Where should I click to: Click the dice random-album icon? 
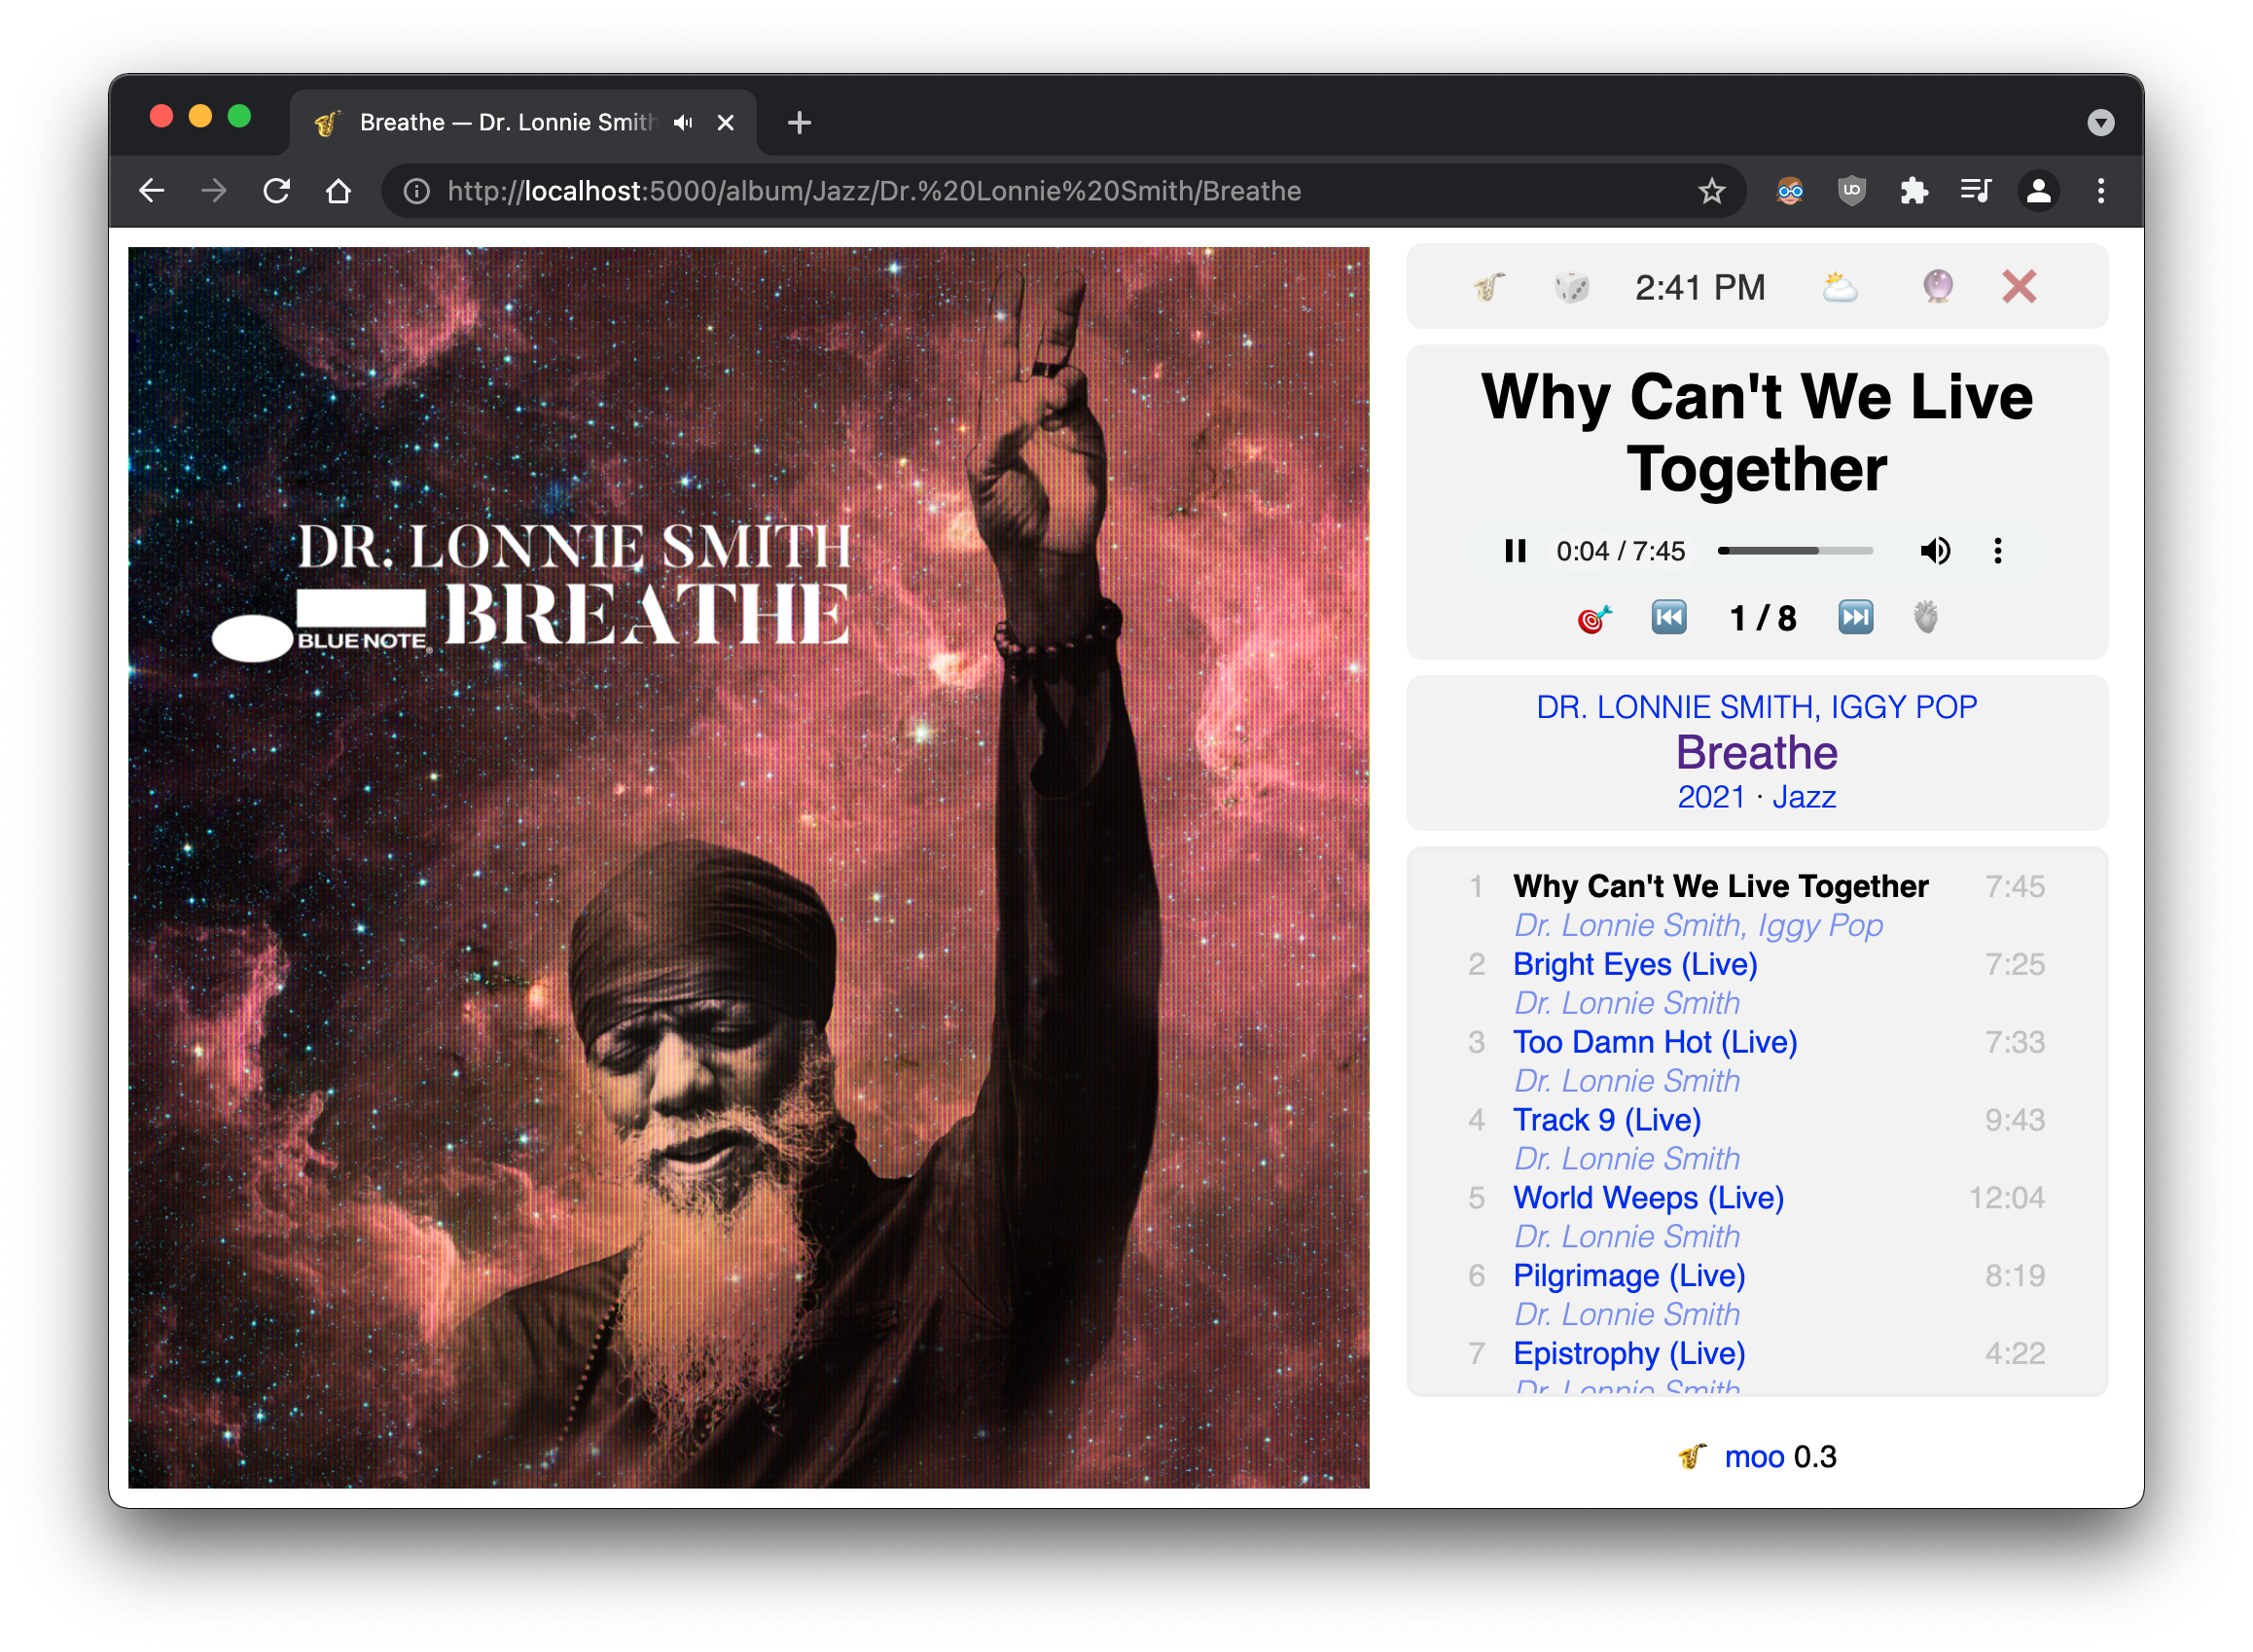coord(1571,287)
